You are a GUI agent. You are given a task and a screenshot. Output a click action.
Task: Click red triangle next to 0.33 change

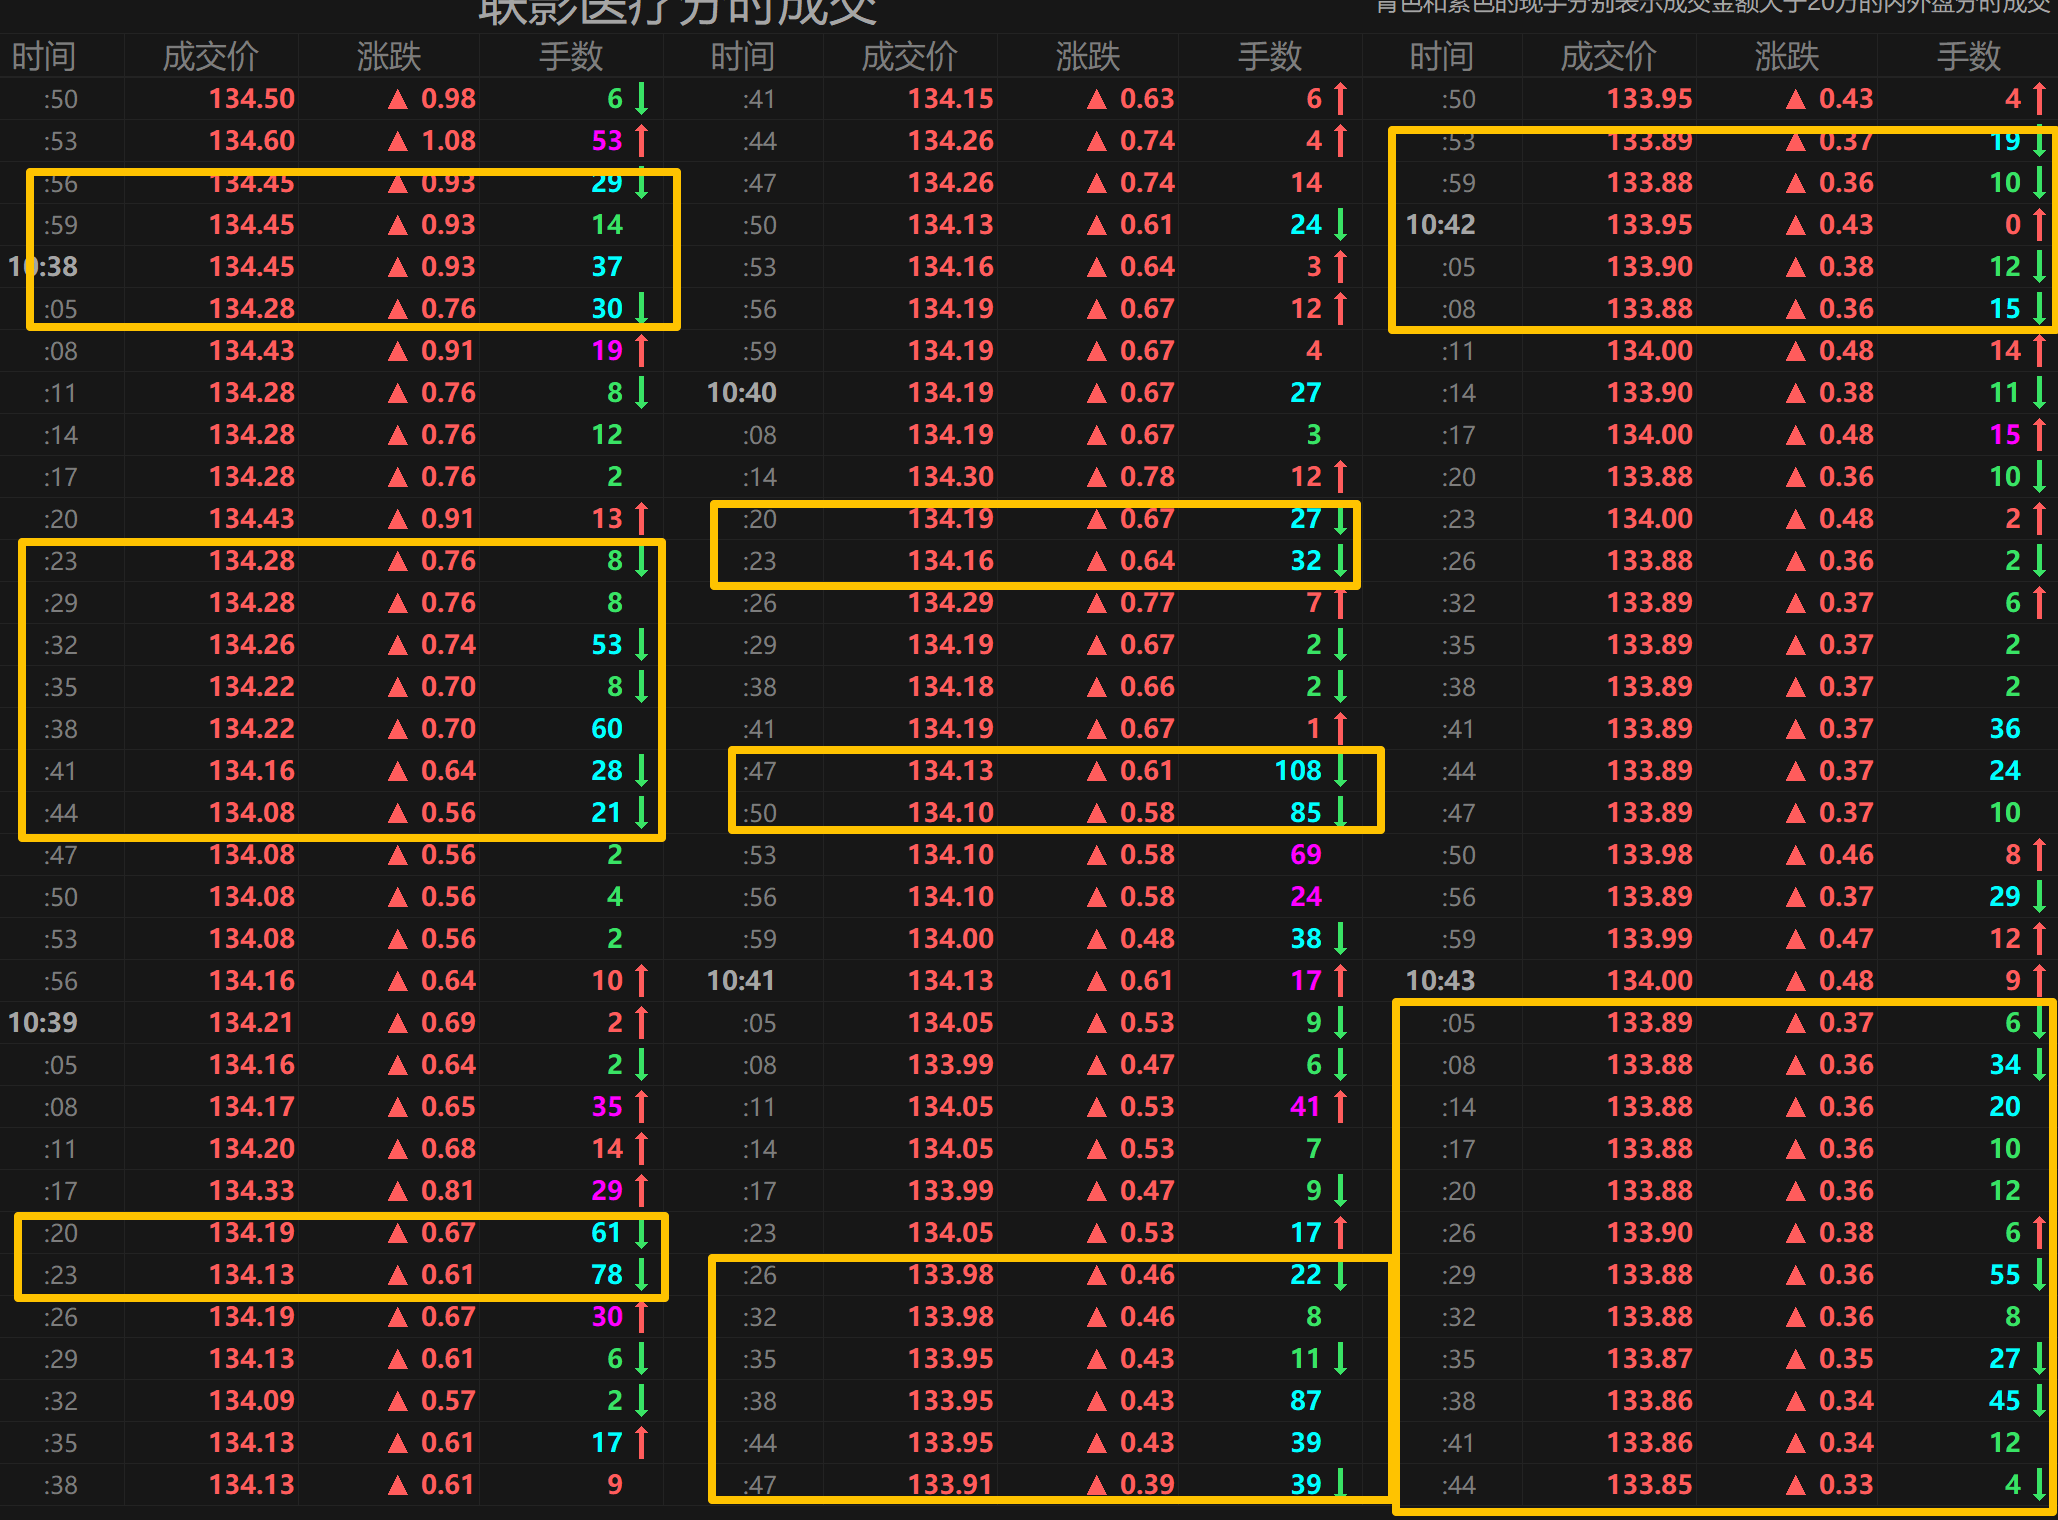(x=1796, y=1485)
